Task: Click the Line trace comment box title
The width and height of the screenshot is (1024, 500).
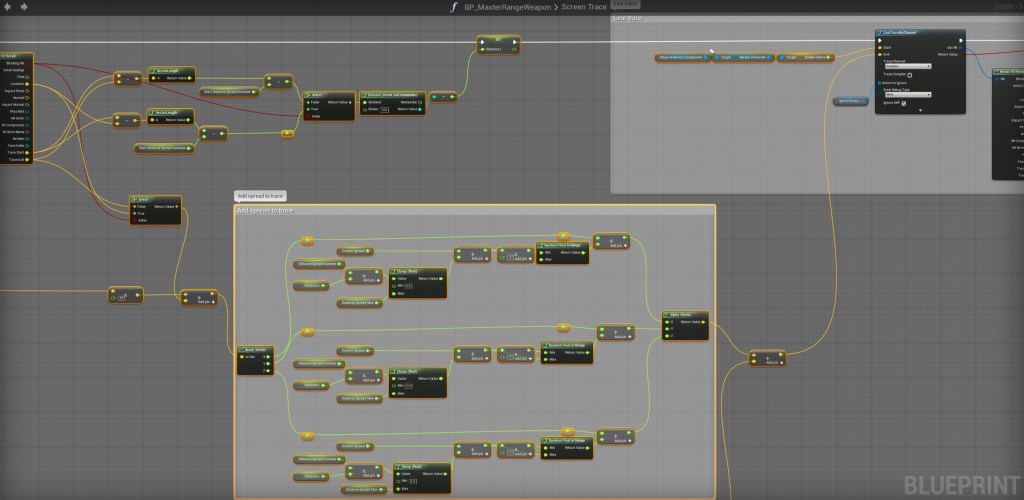Action: click(x=628, y=18)
